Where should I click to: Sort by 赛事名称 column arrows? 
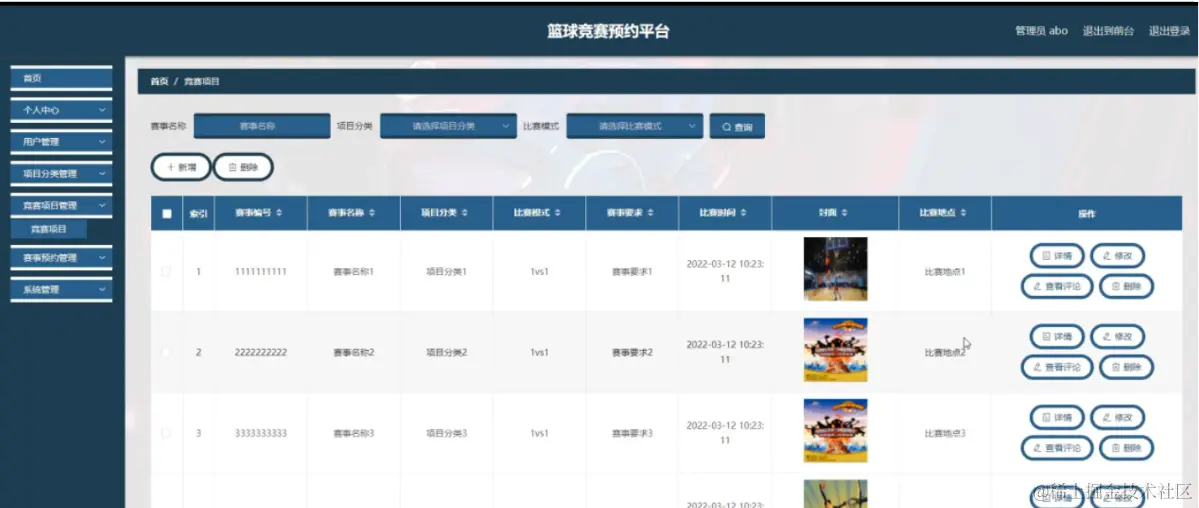pos(372,213)
